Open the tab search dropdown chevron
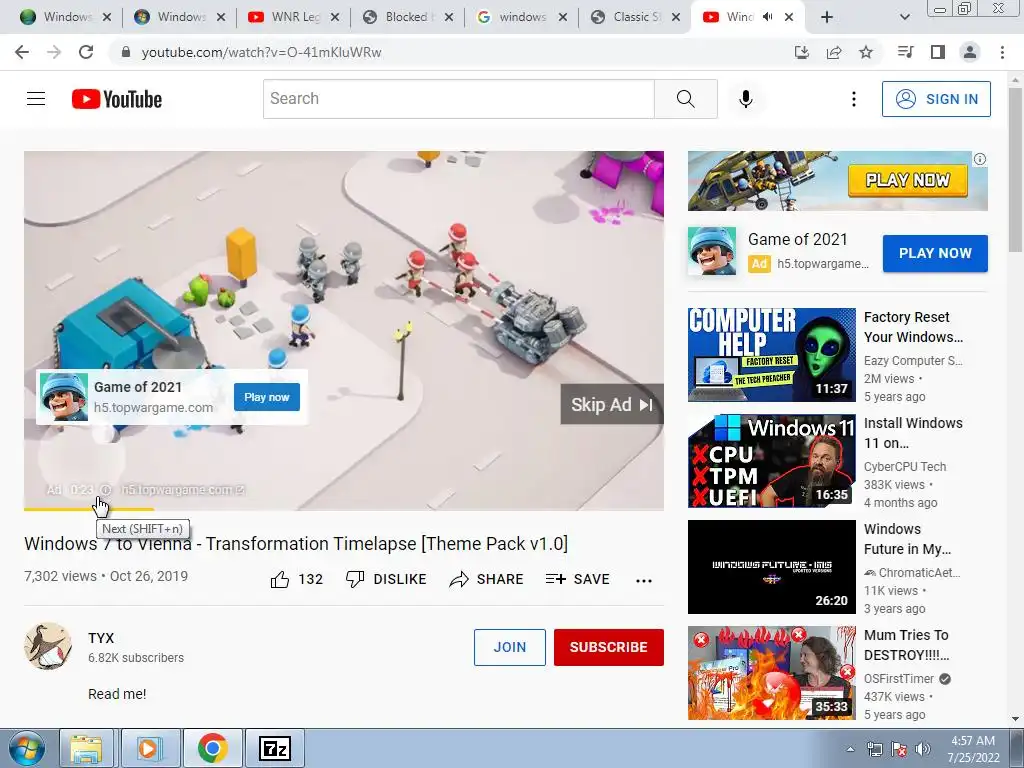Image resolution: width=1024 pixels, height=768 pixels. (904, 17)
